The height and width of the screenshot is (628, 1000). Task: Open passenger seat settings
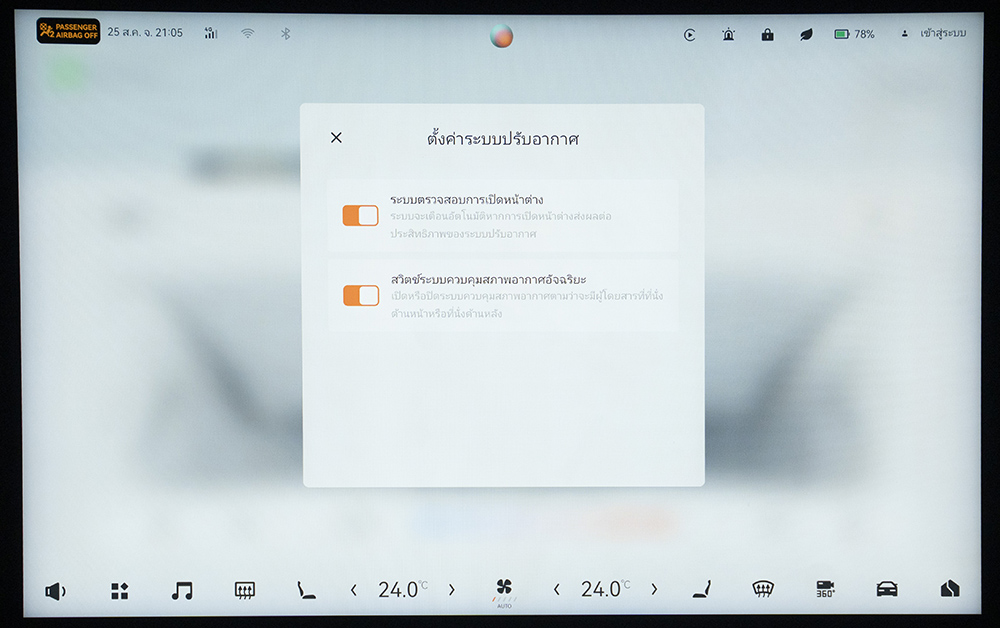pos(702,590)
